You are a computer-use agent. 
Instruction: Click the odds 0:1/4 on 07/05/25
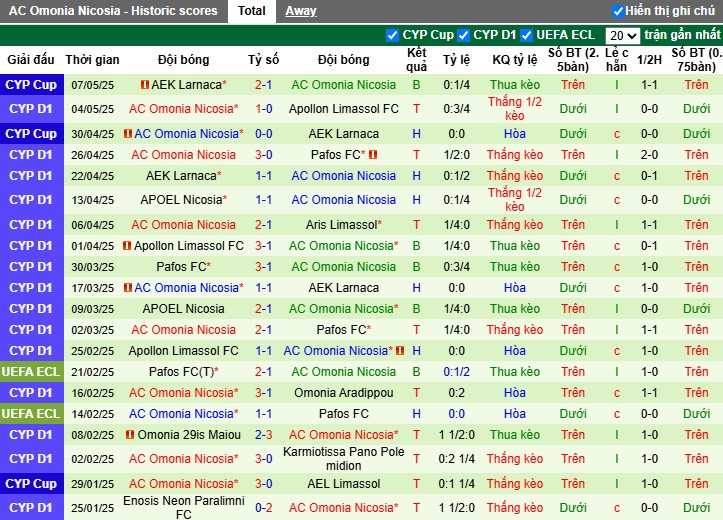tap(456, 85)
